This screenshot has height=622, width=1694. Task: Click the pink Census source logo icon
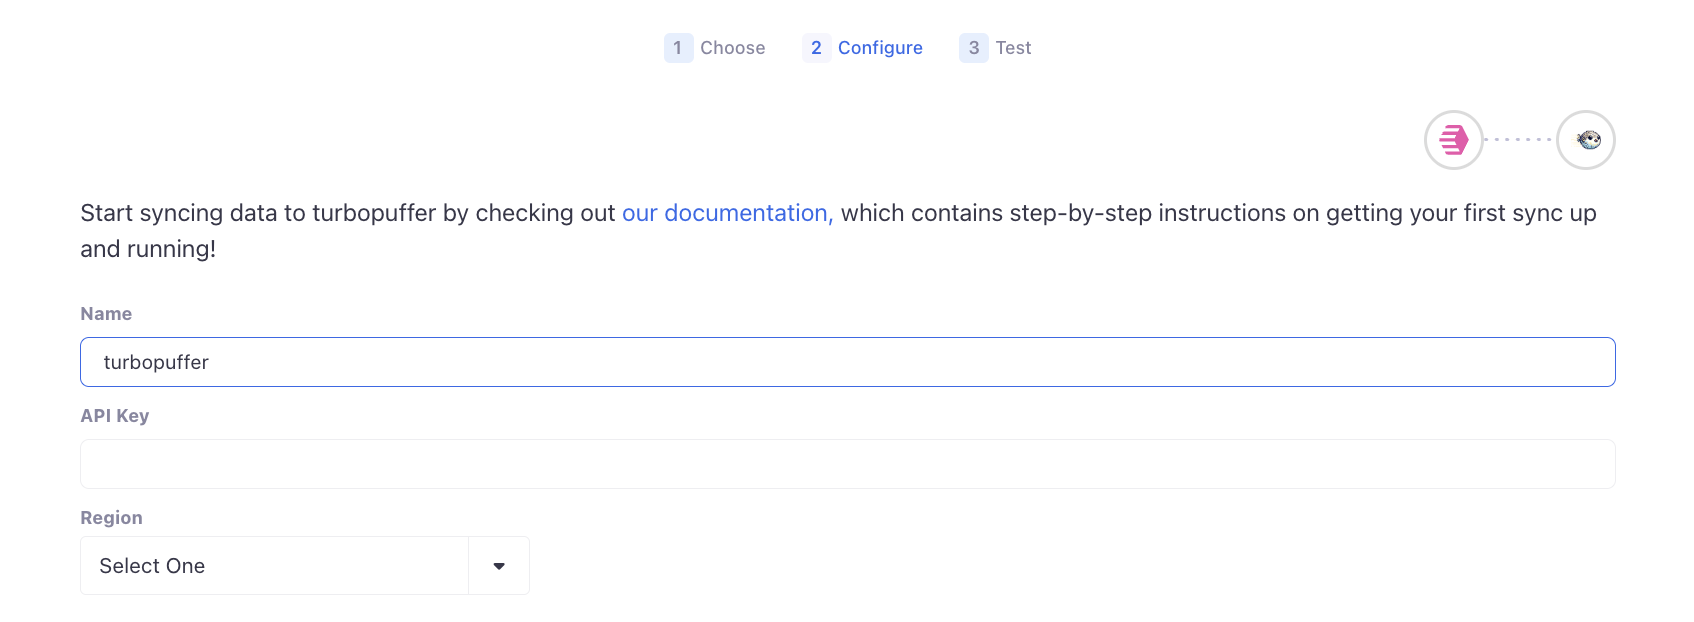pos(1453,140)
